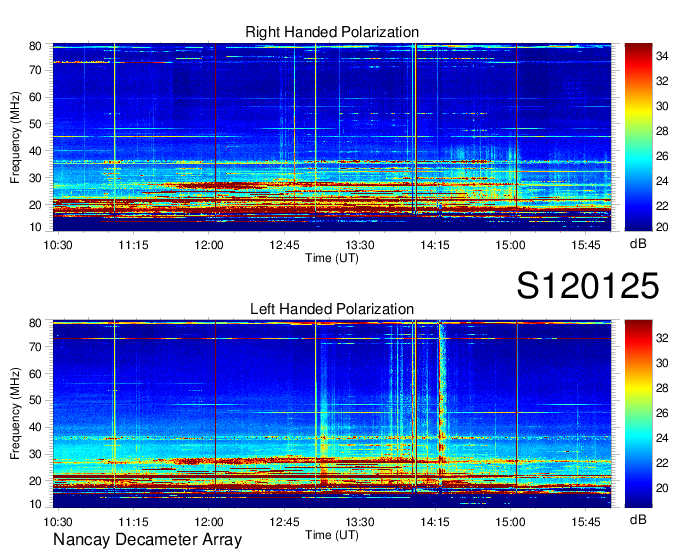Image resolution: width=680 pixels, height=552 pixels.
Task: Click the 34 value on the top color bar
Action: [662, 56]
